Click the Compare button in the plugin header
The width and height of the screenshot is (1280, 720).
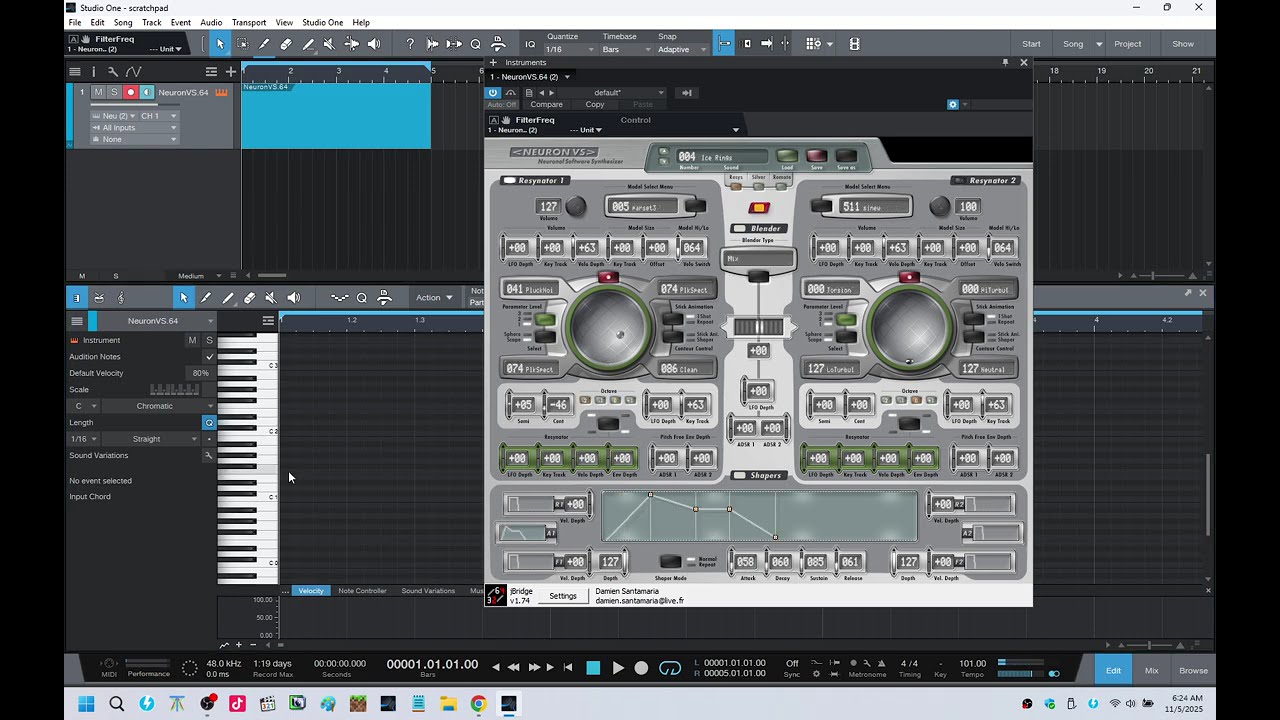coord(546,105)
